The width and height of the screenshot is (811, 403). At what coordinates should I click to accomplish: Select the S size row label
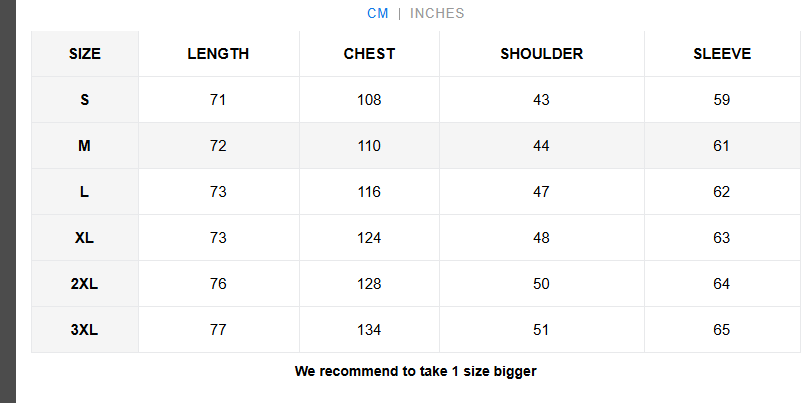(85, 100)
